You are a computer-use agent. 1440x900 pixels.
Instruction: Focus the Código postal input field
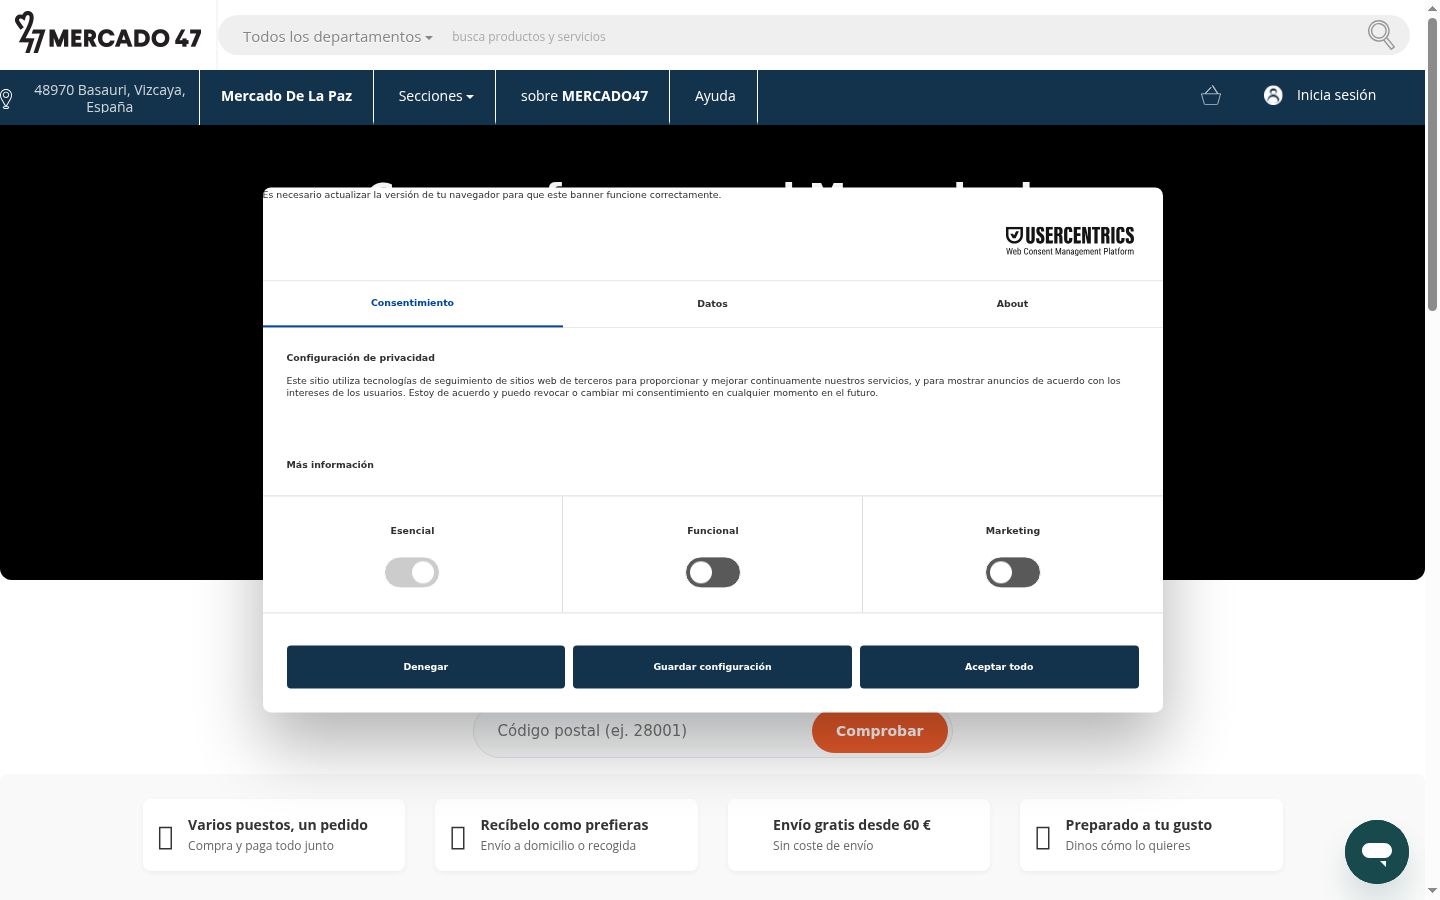[x=645, y=731]
